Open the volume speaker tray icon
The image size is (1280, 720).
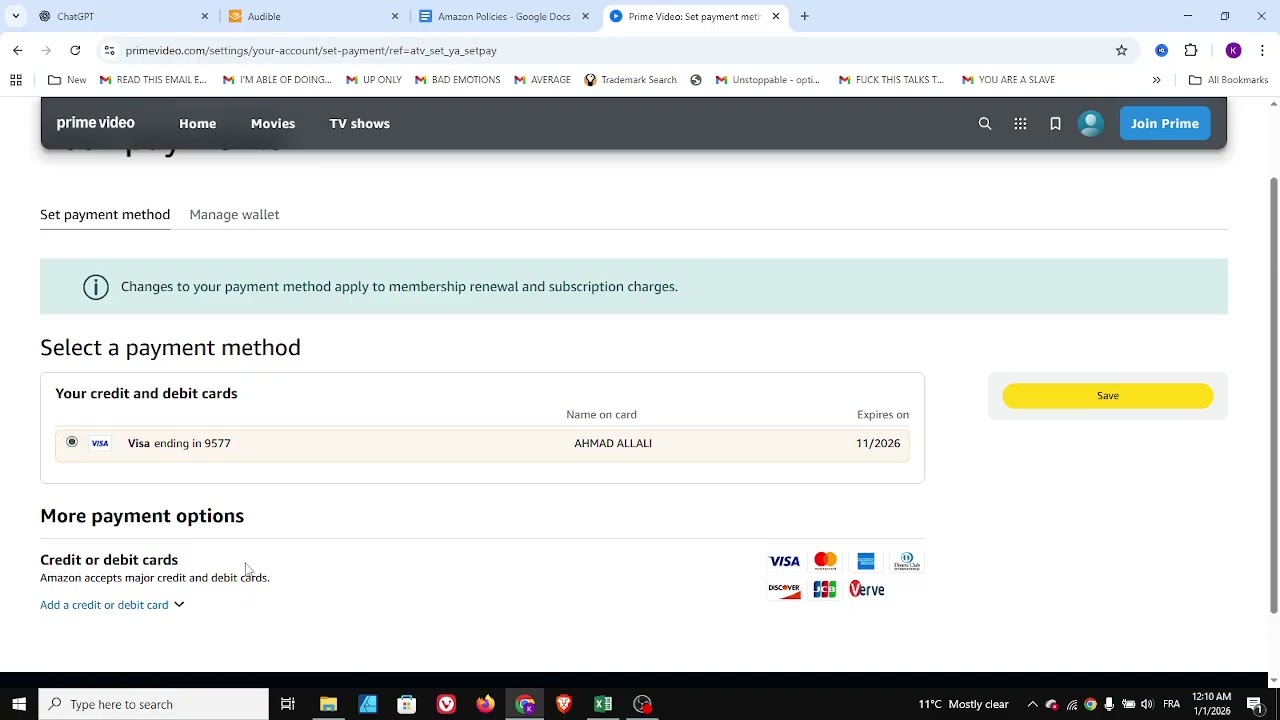(1147, 704)
